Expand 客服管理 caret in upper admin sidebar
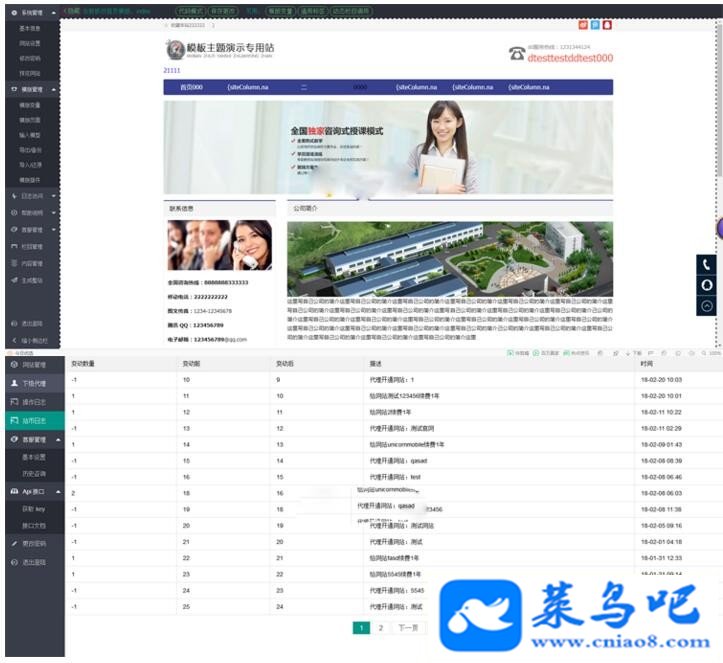The height and width of the screenshot is (663, 723). click(53, 230)
